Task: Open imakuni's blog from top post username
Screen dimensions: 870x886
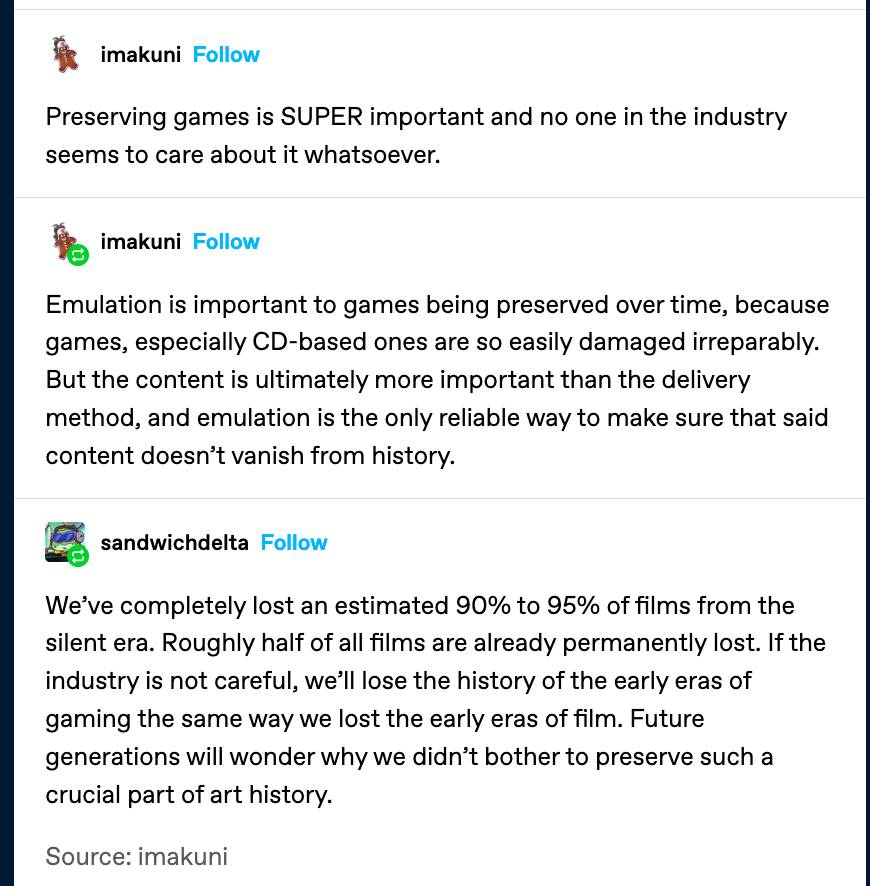Action: tap(140, 54)
